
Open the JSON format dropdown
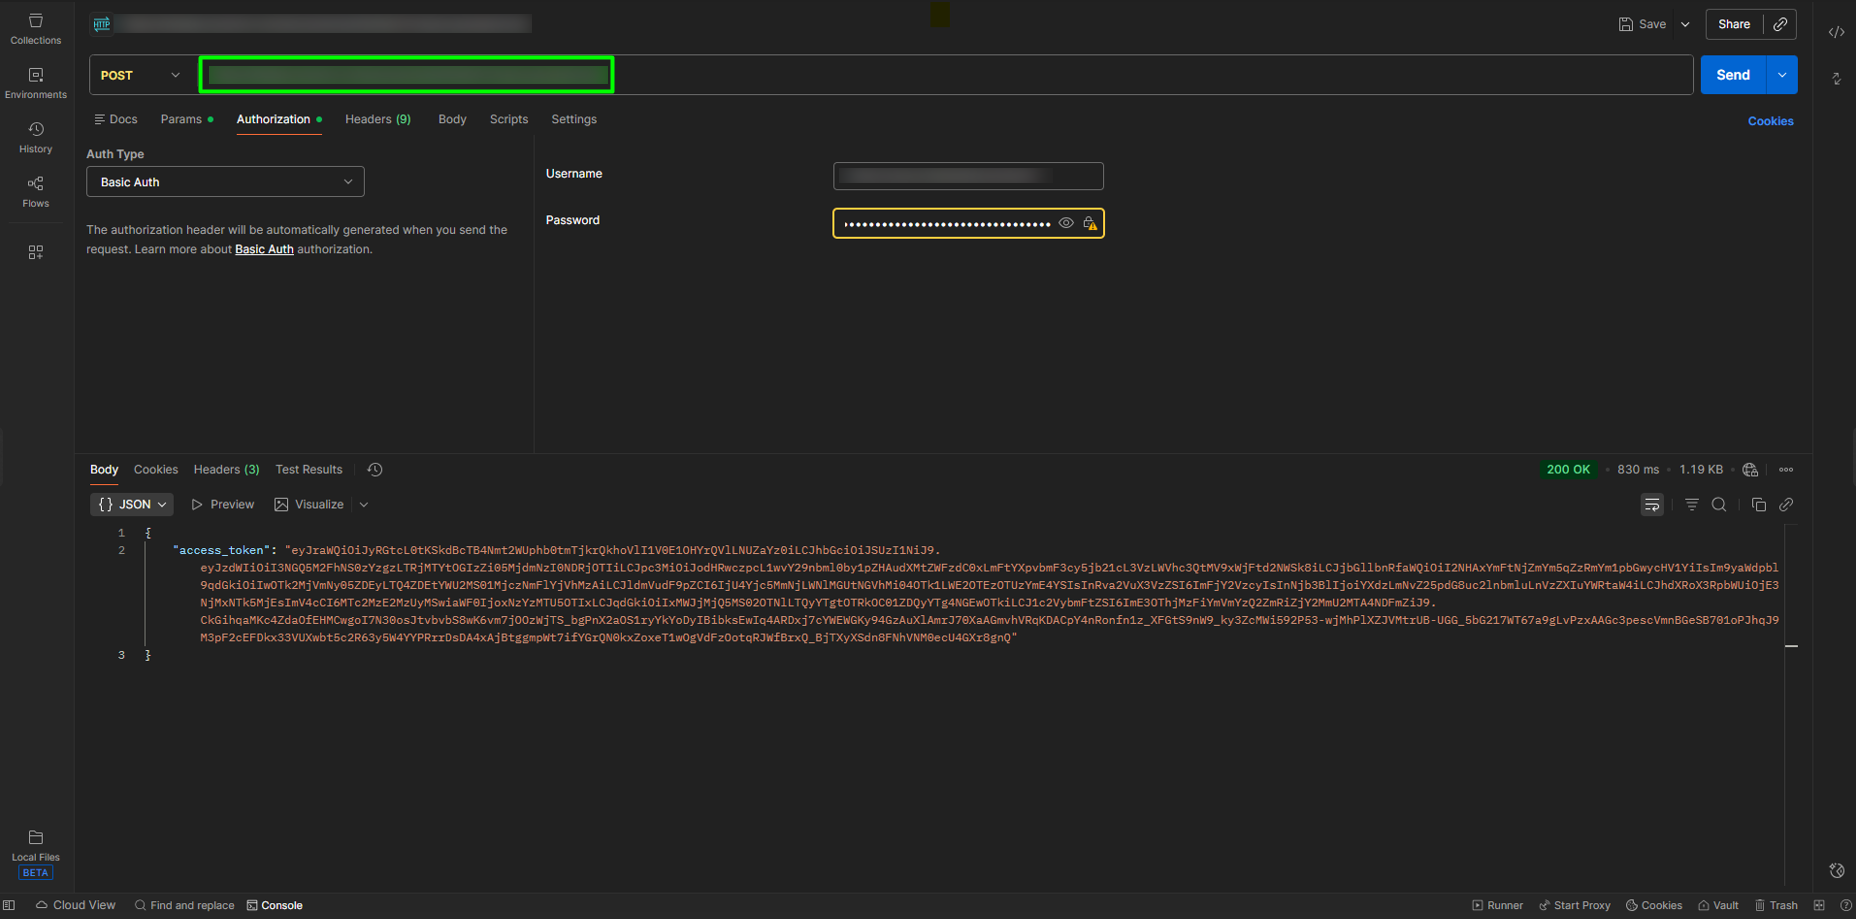(x=132, y=505)
